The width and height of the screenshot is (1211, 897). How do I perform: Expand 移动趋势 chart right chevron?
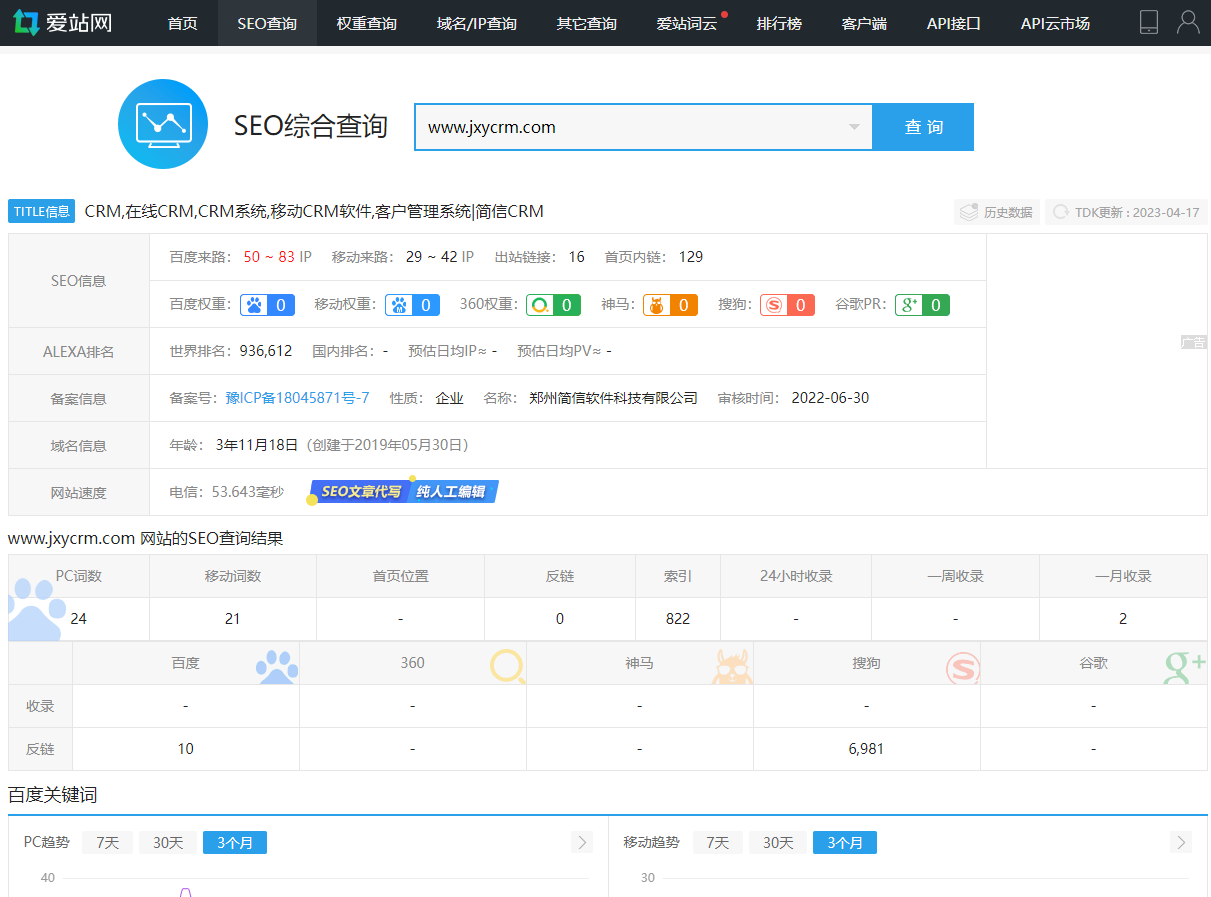click(x=1182, y=842)
